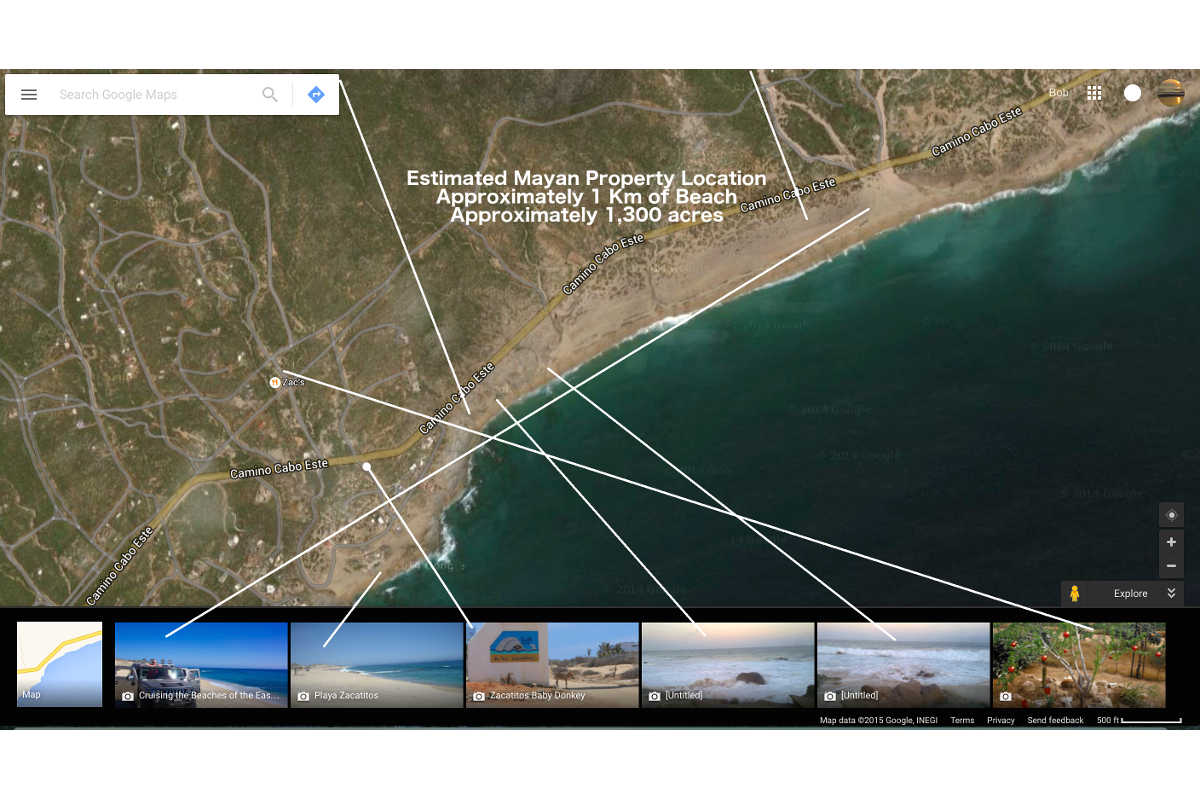Viewport: 1200px width, 800px height.
Task: Click the show my location button
Action: (1171, 515)
